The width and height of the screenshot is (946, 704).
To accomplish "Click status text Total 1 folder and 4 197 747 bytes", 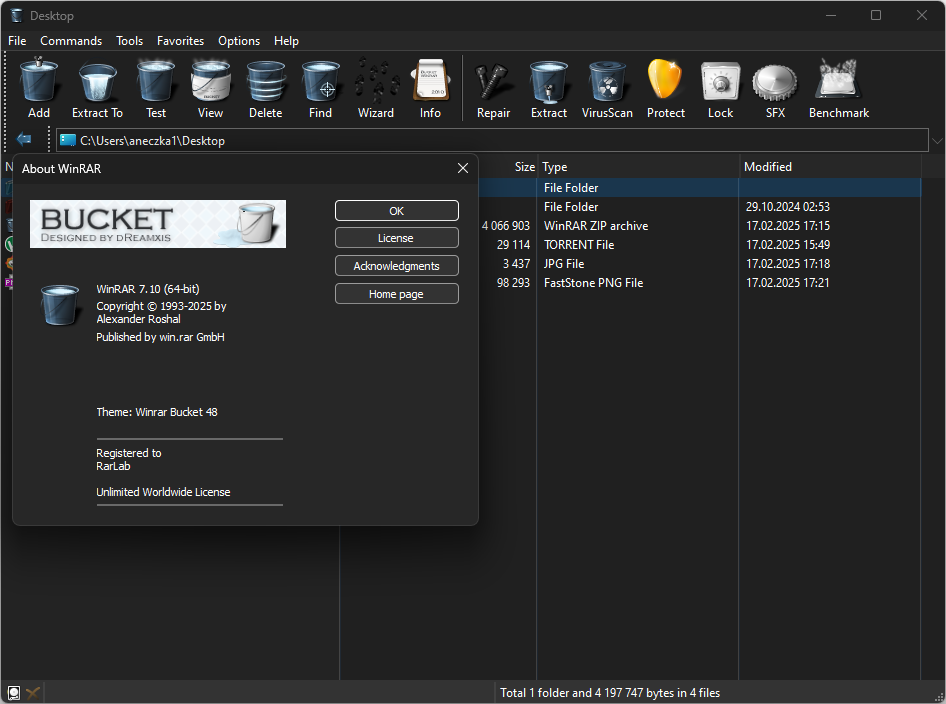I will click(x=610, y=693).
